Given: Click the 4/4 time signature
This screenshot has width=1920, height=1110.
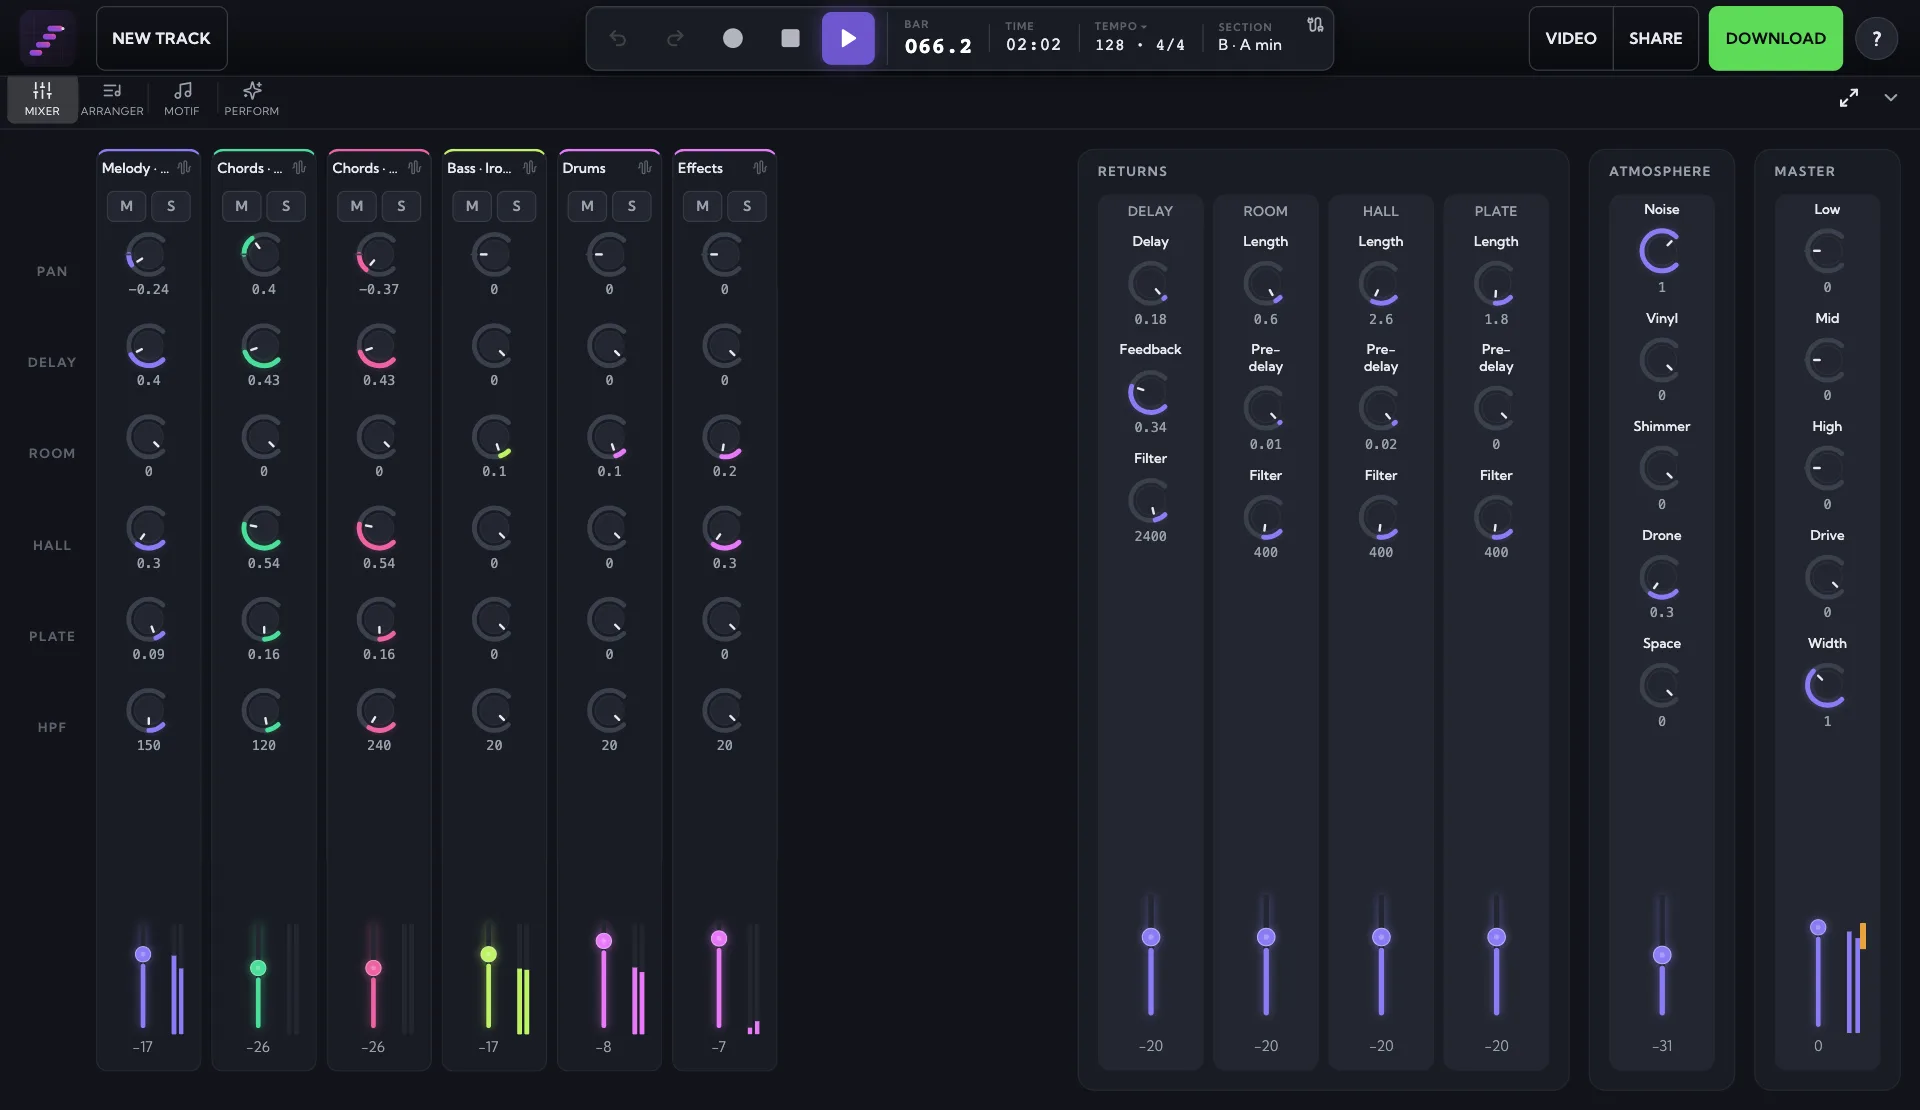Looking at the screenshot, I should point(1170,45).
